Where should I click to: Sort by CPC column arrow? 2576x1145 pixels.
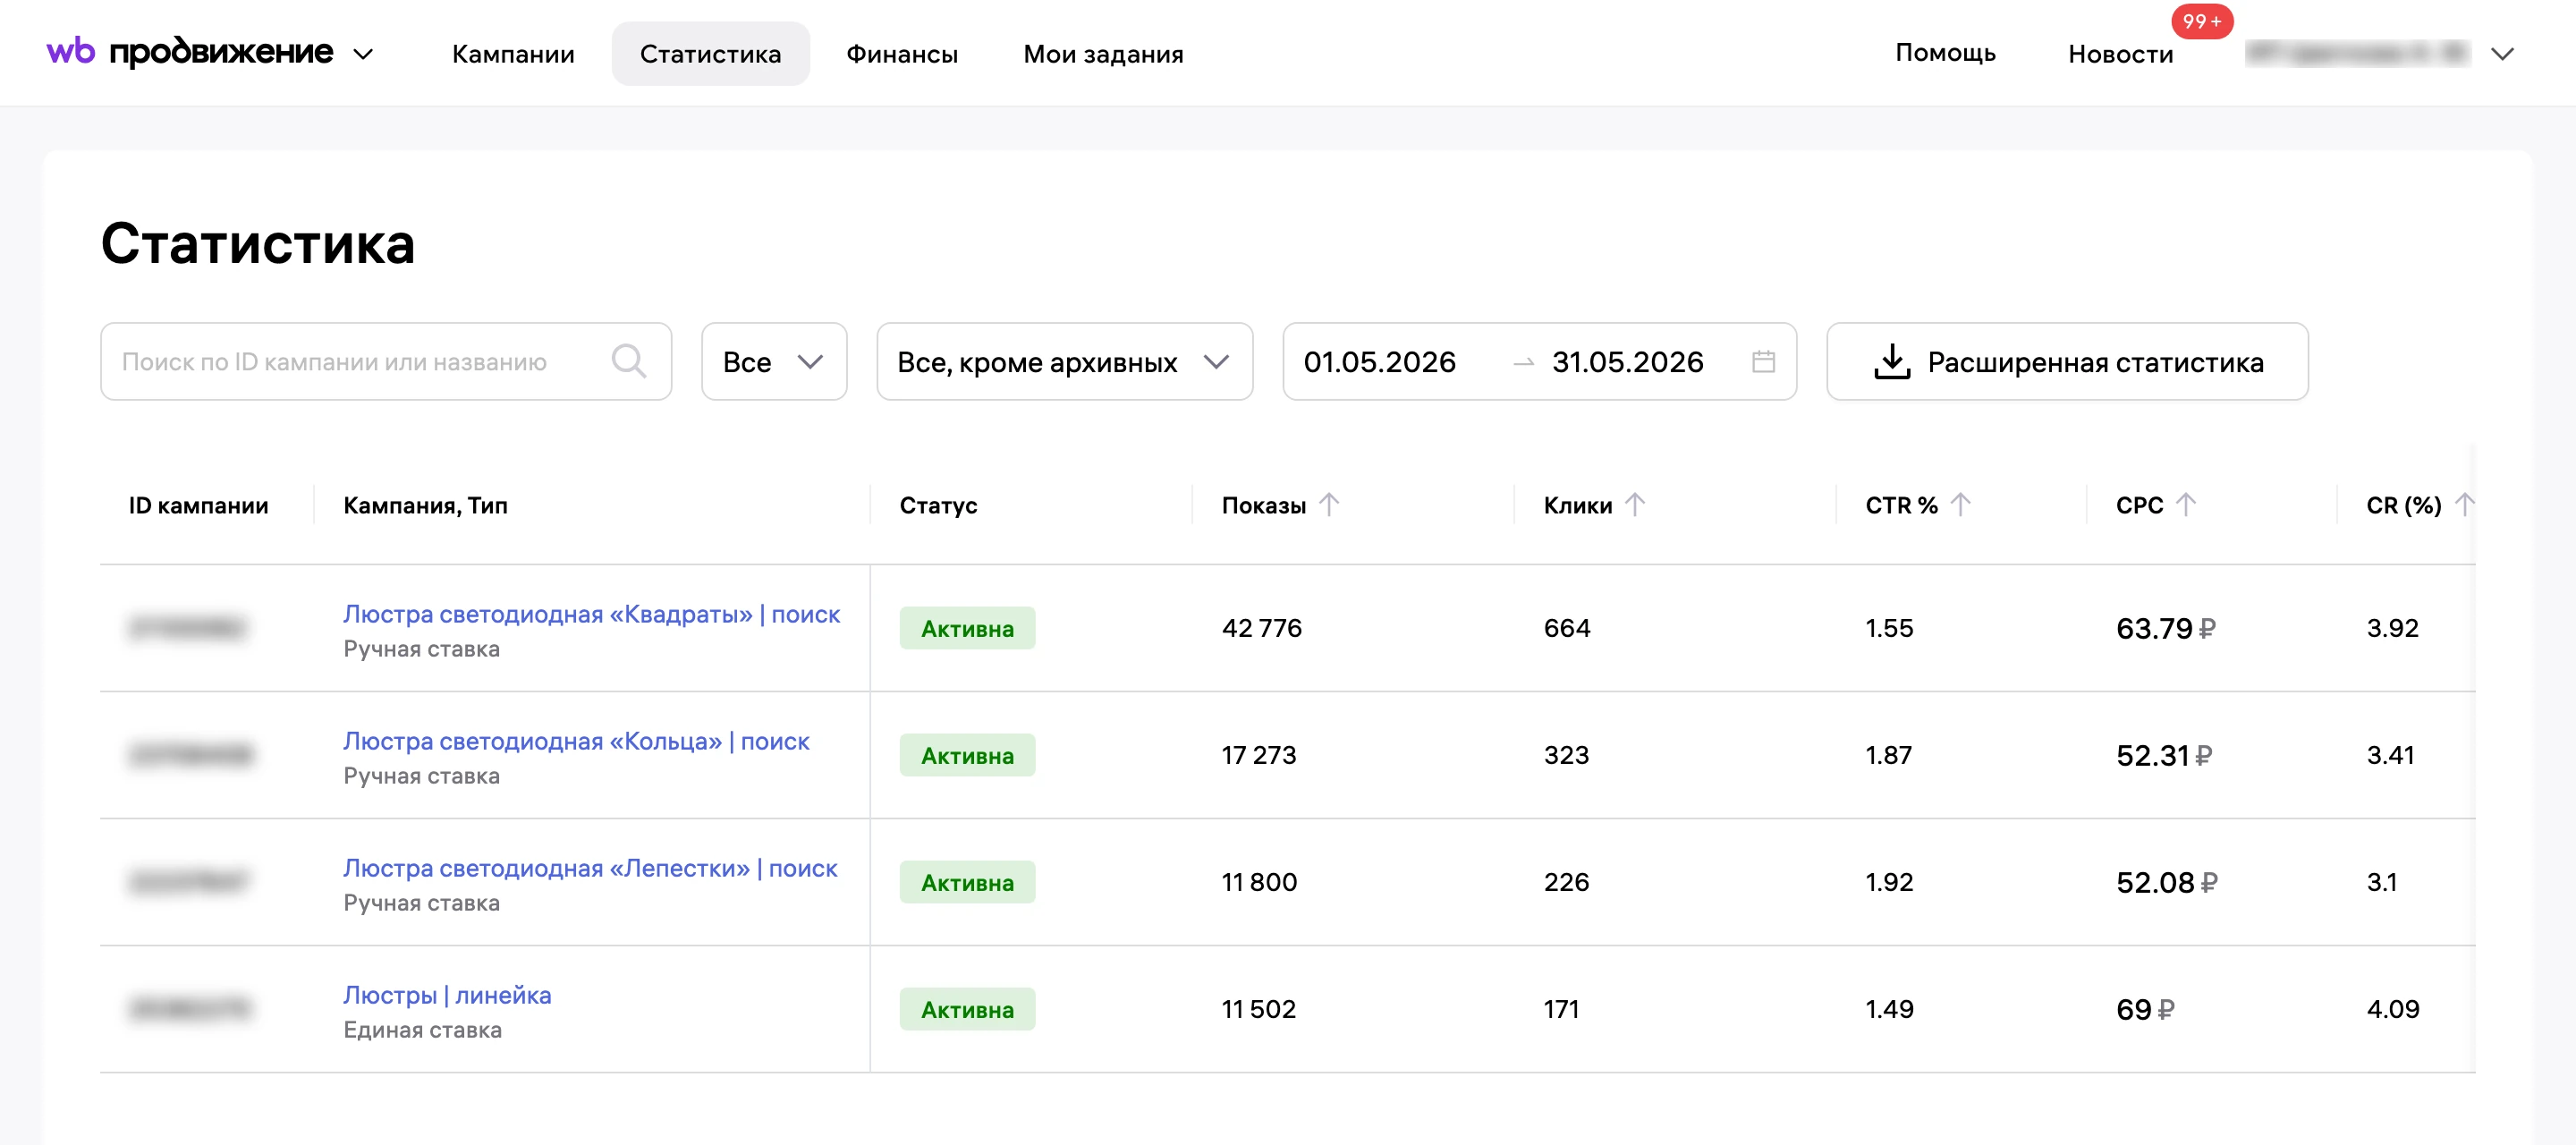pyautogui.click(x=2185, y=504)
